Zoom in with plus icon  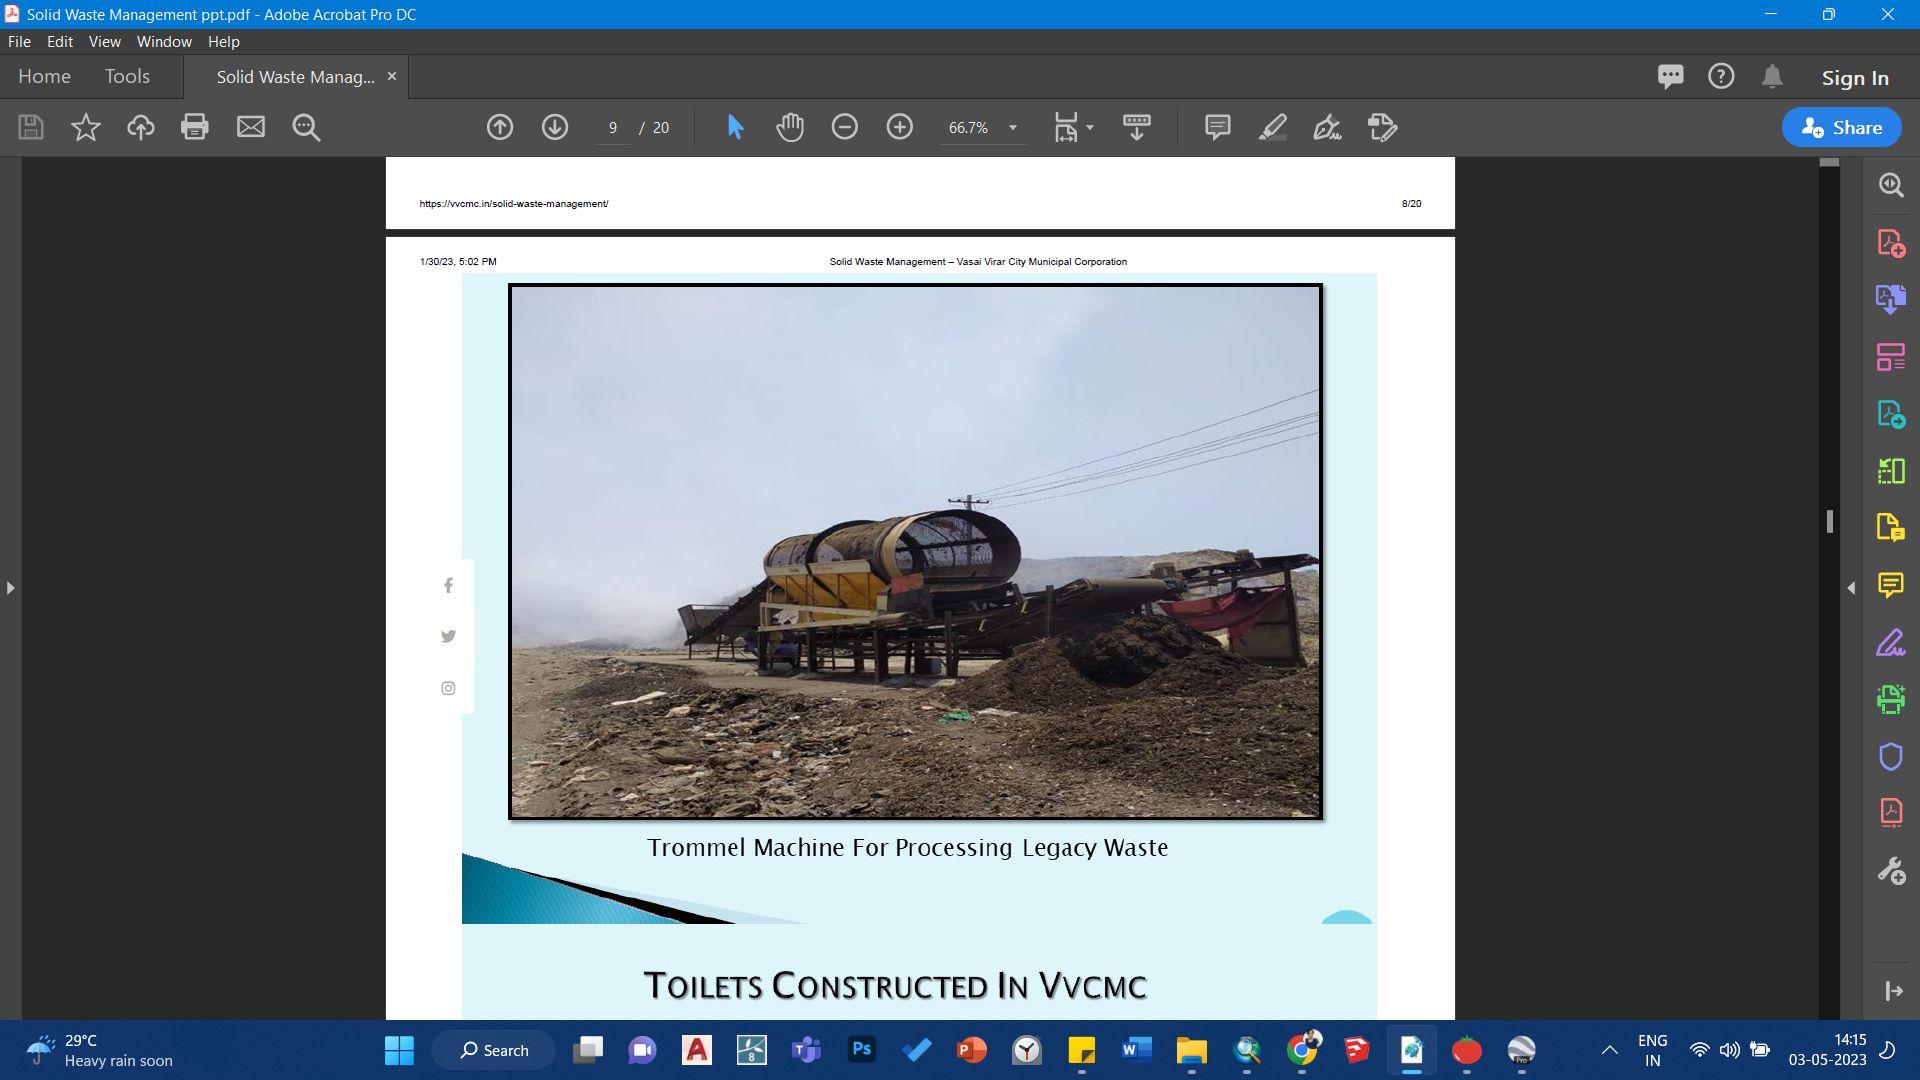[900, 127]
